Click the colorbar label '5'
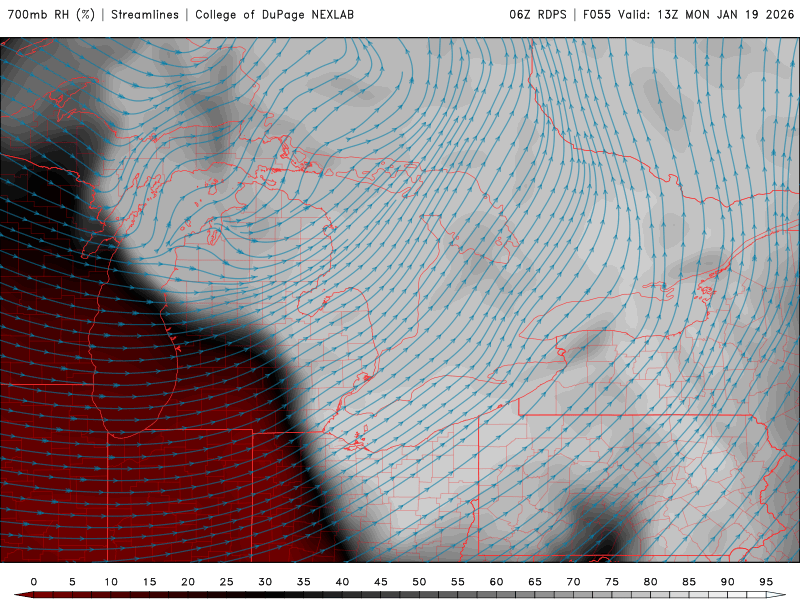 point(72,582)
